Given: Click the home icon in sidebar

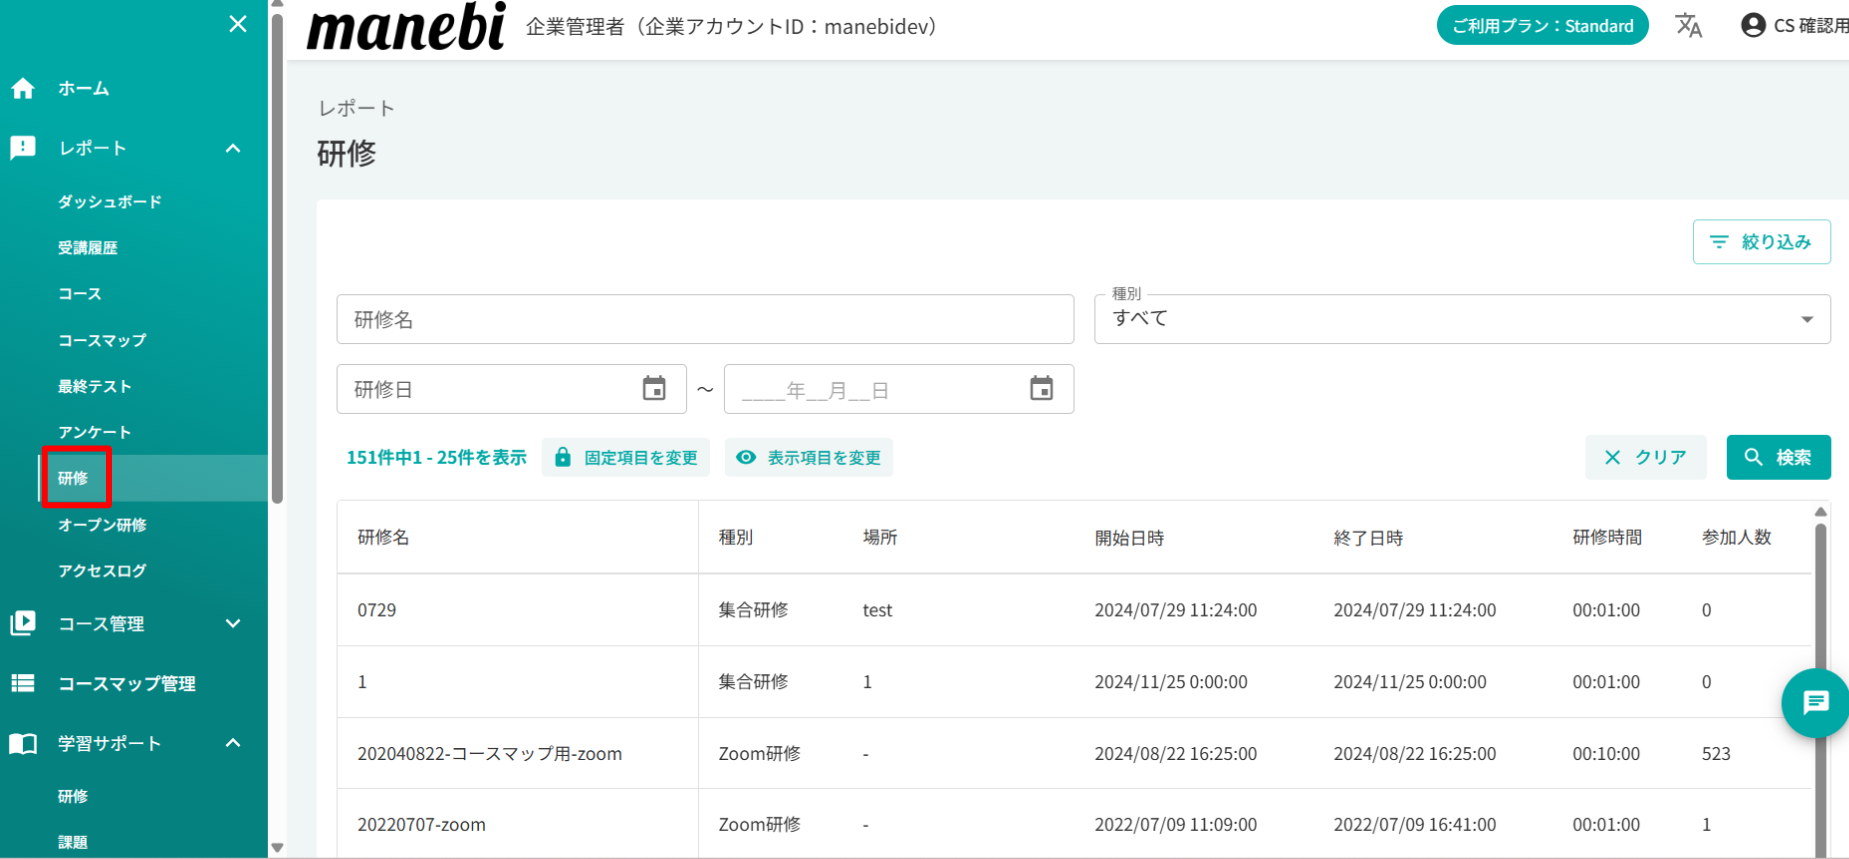Looking at the screenshot, I should coord(23,88).
